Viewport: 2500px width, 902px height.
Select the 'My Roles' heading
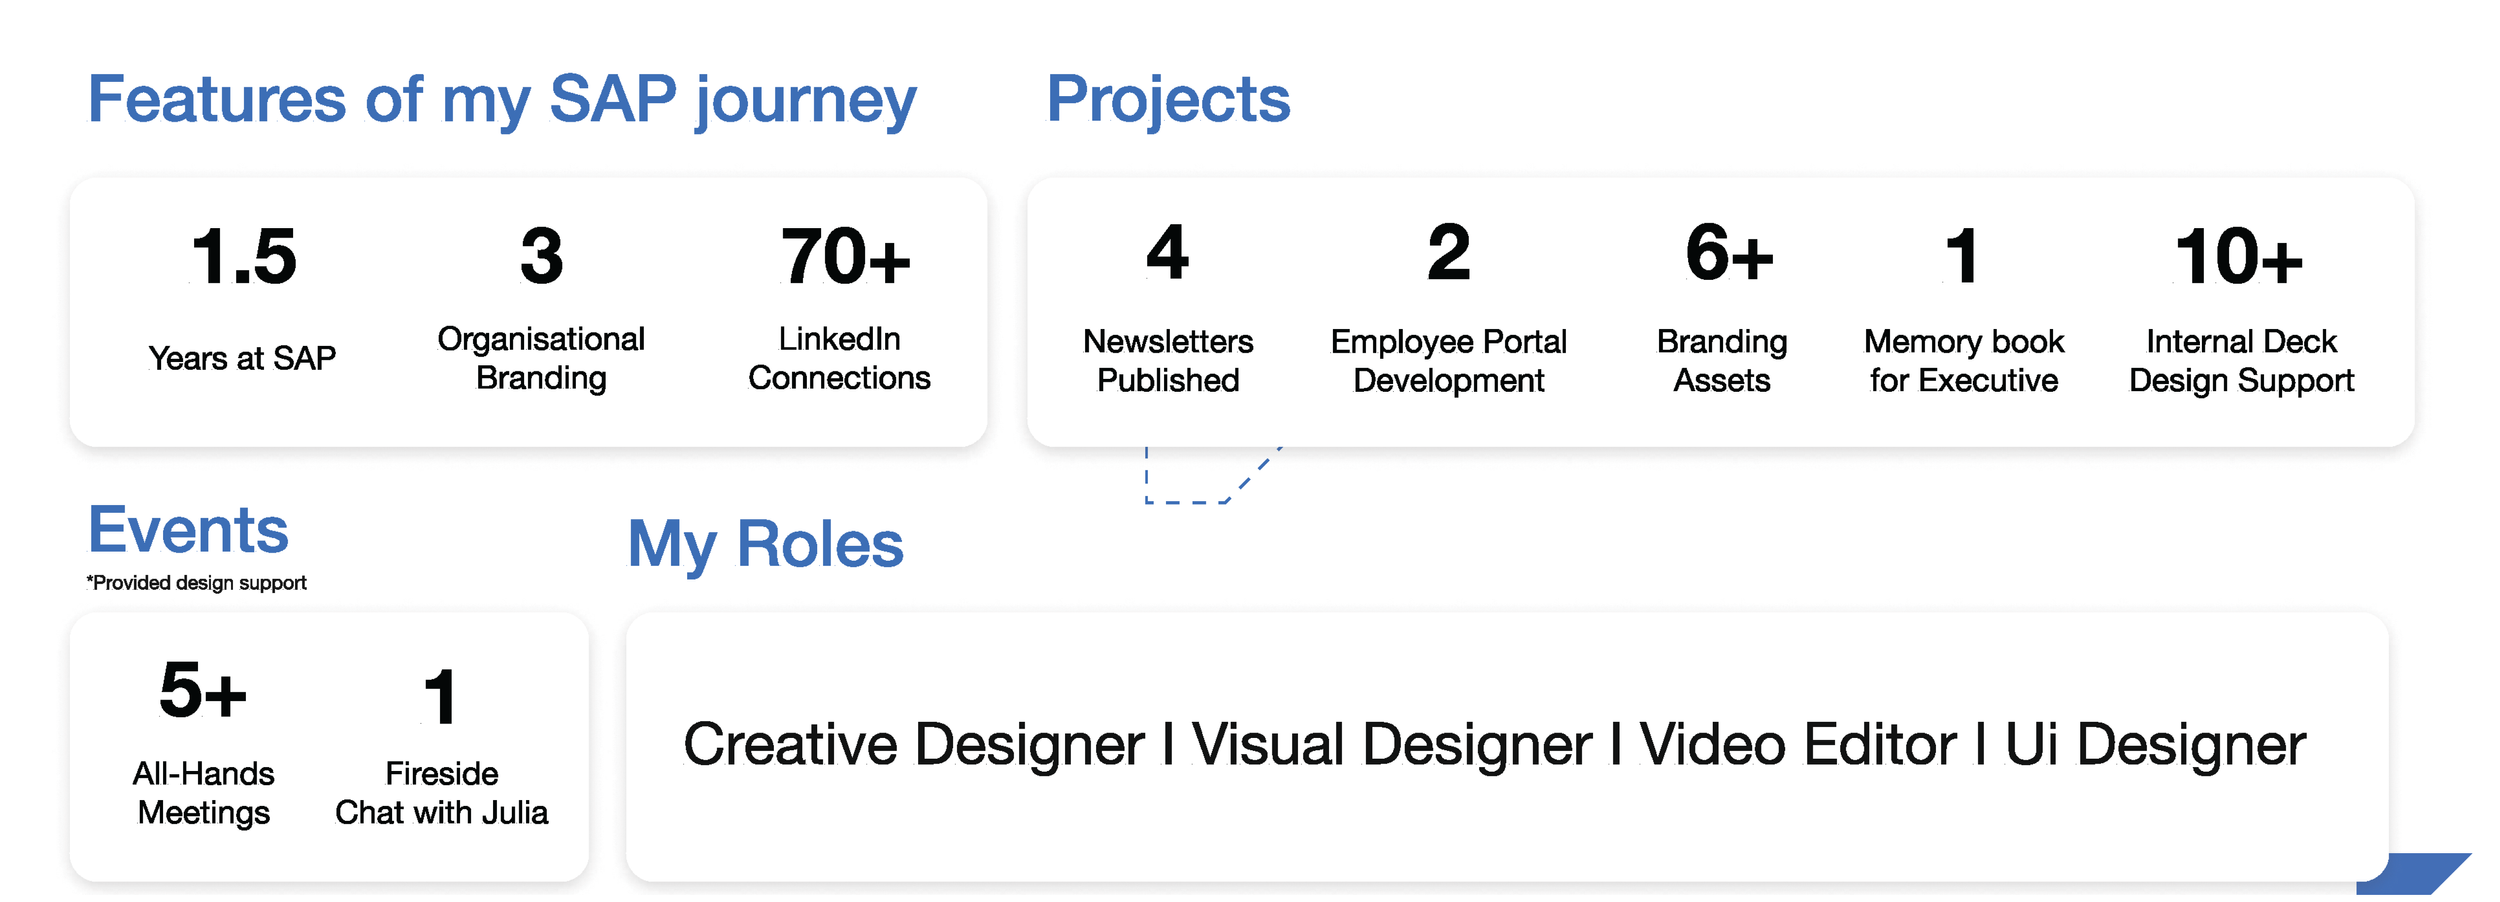click(x=765, y=545)
